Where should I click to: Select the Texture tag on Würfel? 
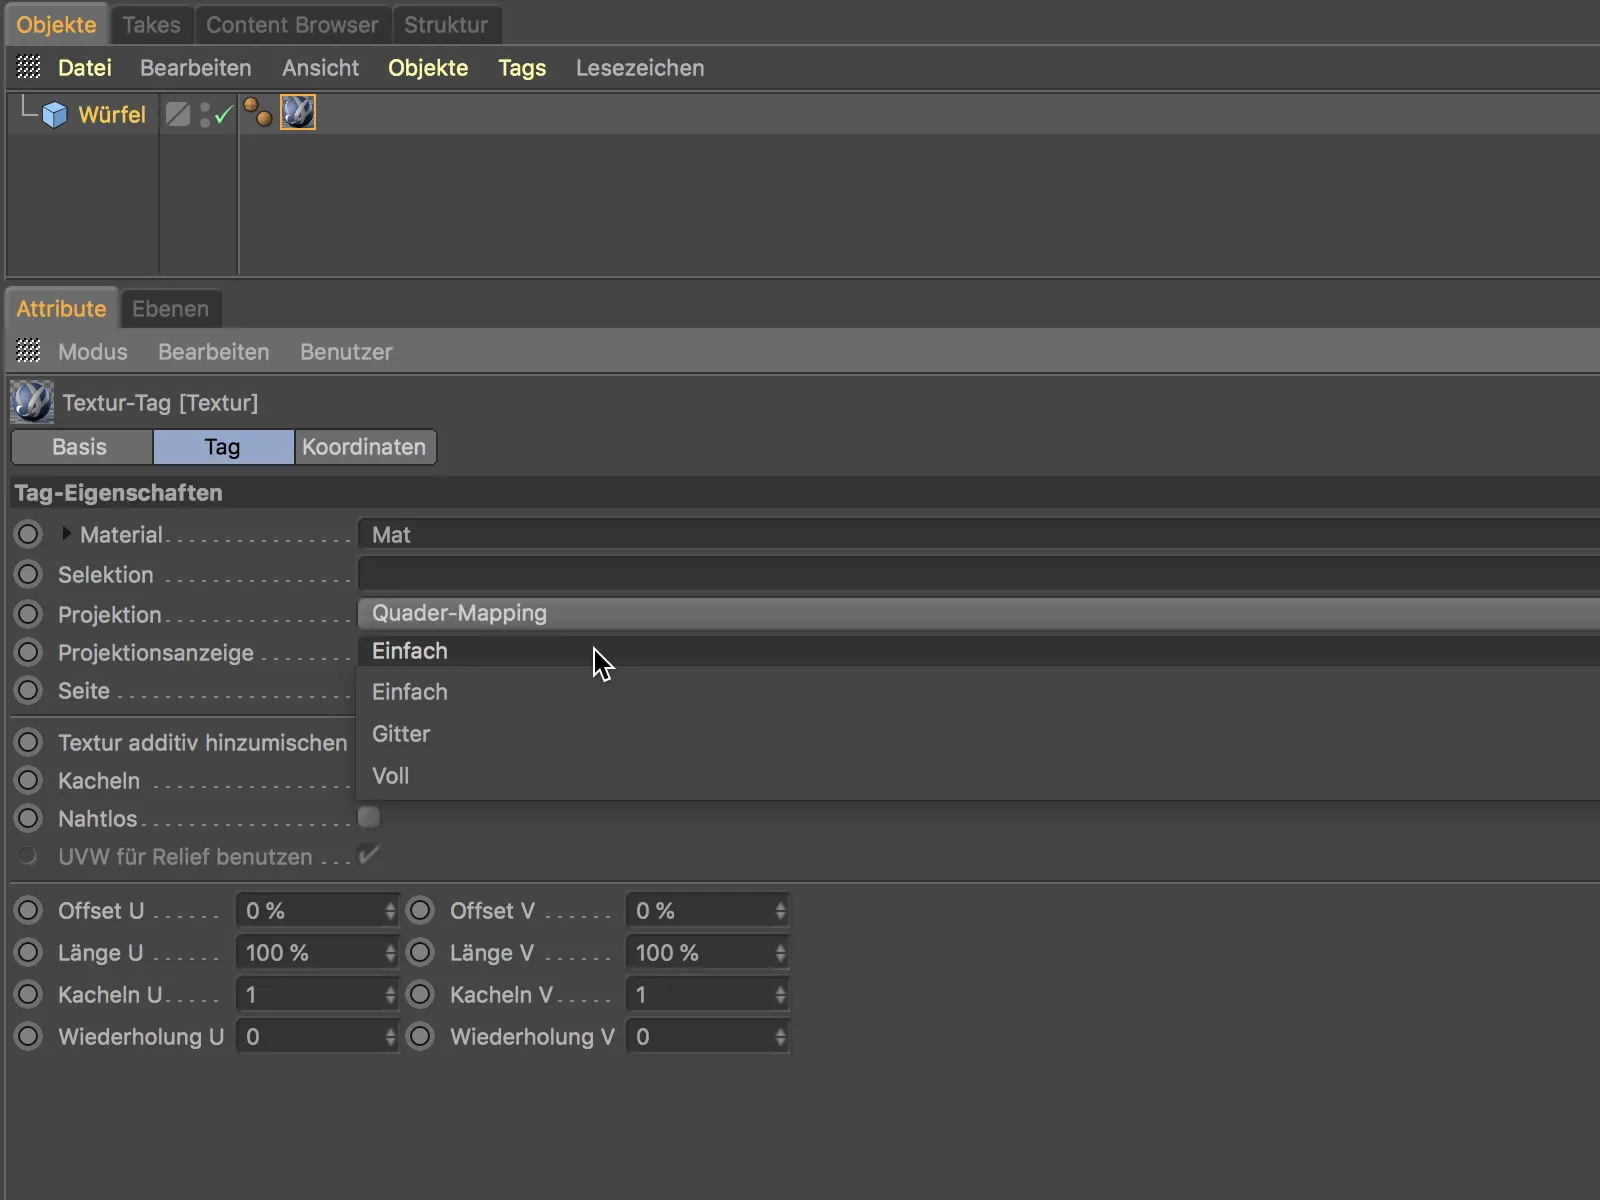pyautogui.click(x=298, y=113)
